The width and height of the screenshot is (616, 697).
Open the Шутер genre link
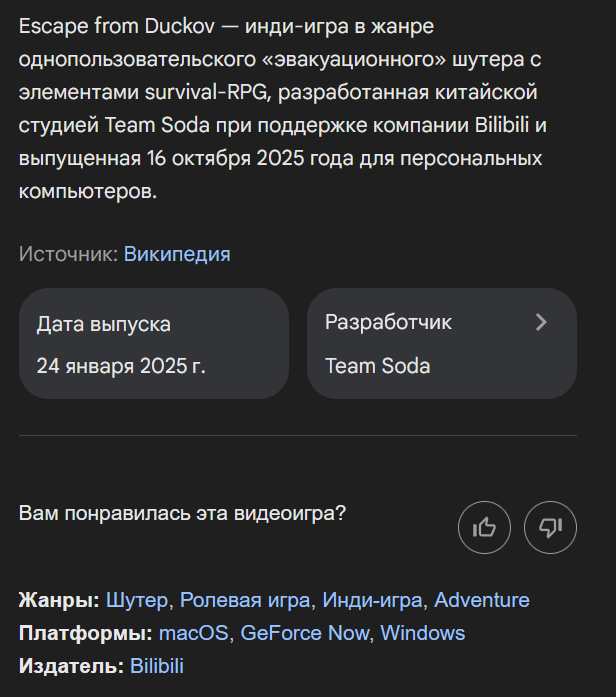(137, 600)
